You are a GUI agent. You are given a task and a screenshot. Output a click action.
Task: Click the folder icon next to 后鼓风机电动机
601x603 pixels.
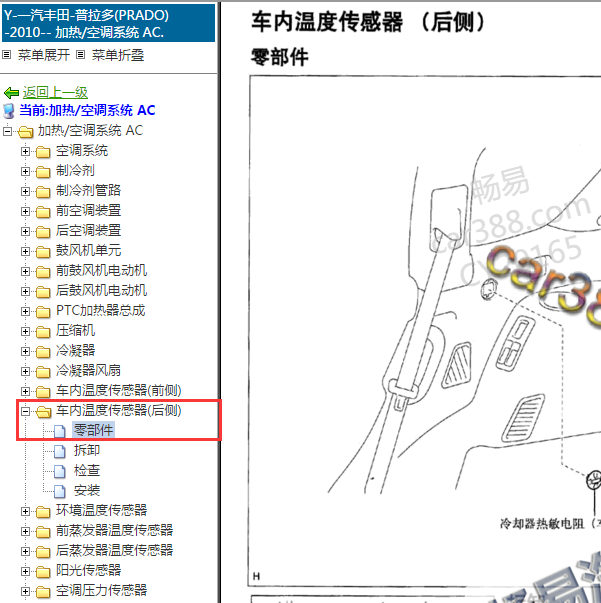click(43, 292)
